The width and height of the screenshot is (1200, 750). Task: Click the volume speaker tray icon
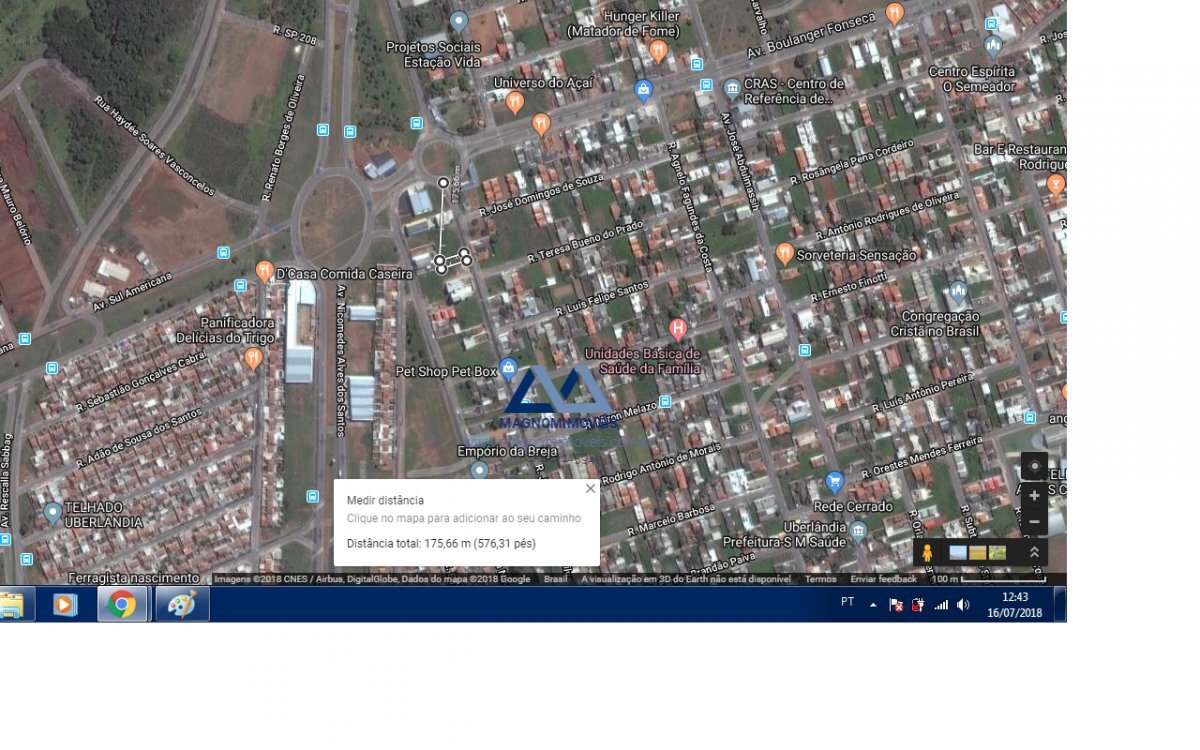click(963, 604)
